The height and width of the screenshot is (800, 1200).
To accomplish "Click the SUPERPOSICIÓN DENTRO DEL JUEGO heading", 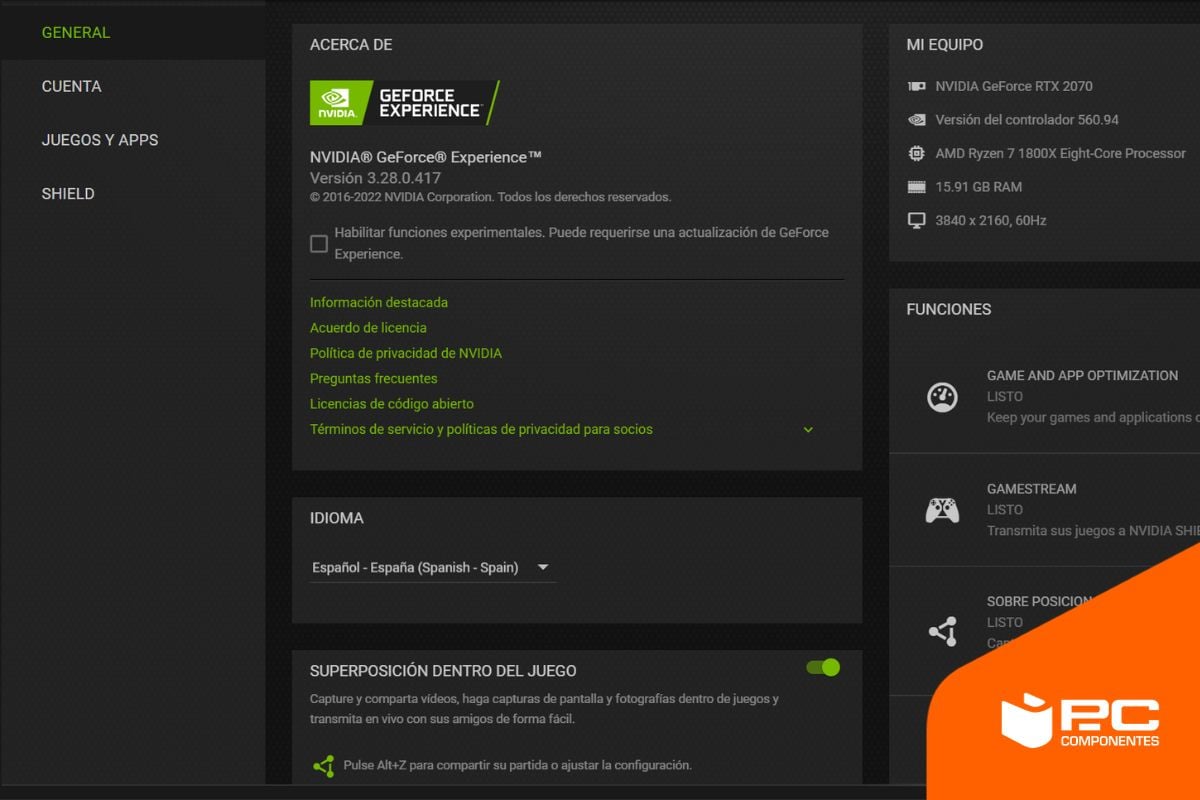I will [443, 671].
